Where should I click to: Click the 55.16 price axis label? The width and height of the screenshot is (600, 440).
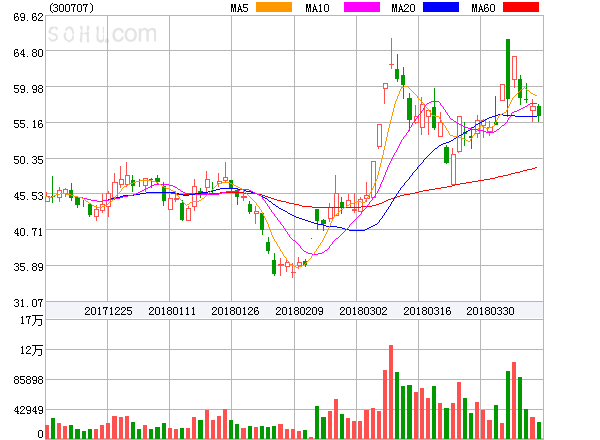click(28, 124)
